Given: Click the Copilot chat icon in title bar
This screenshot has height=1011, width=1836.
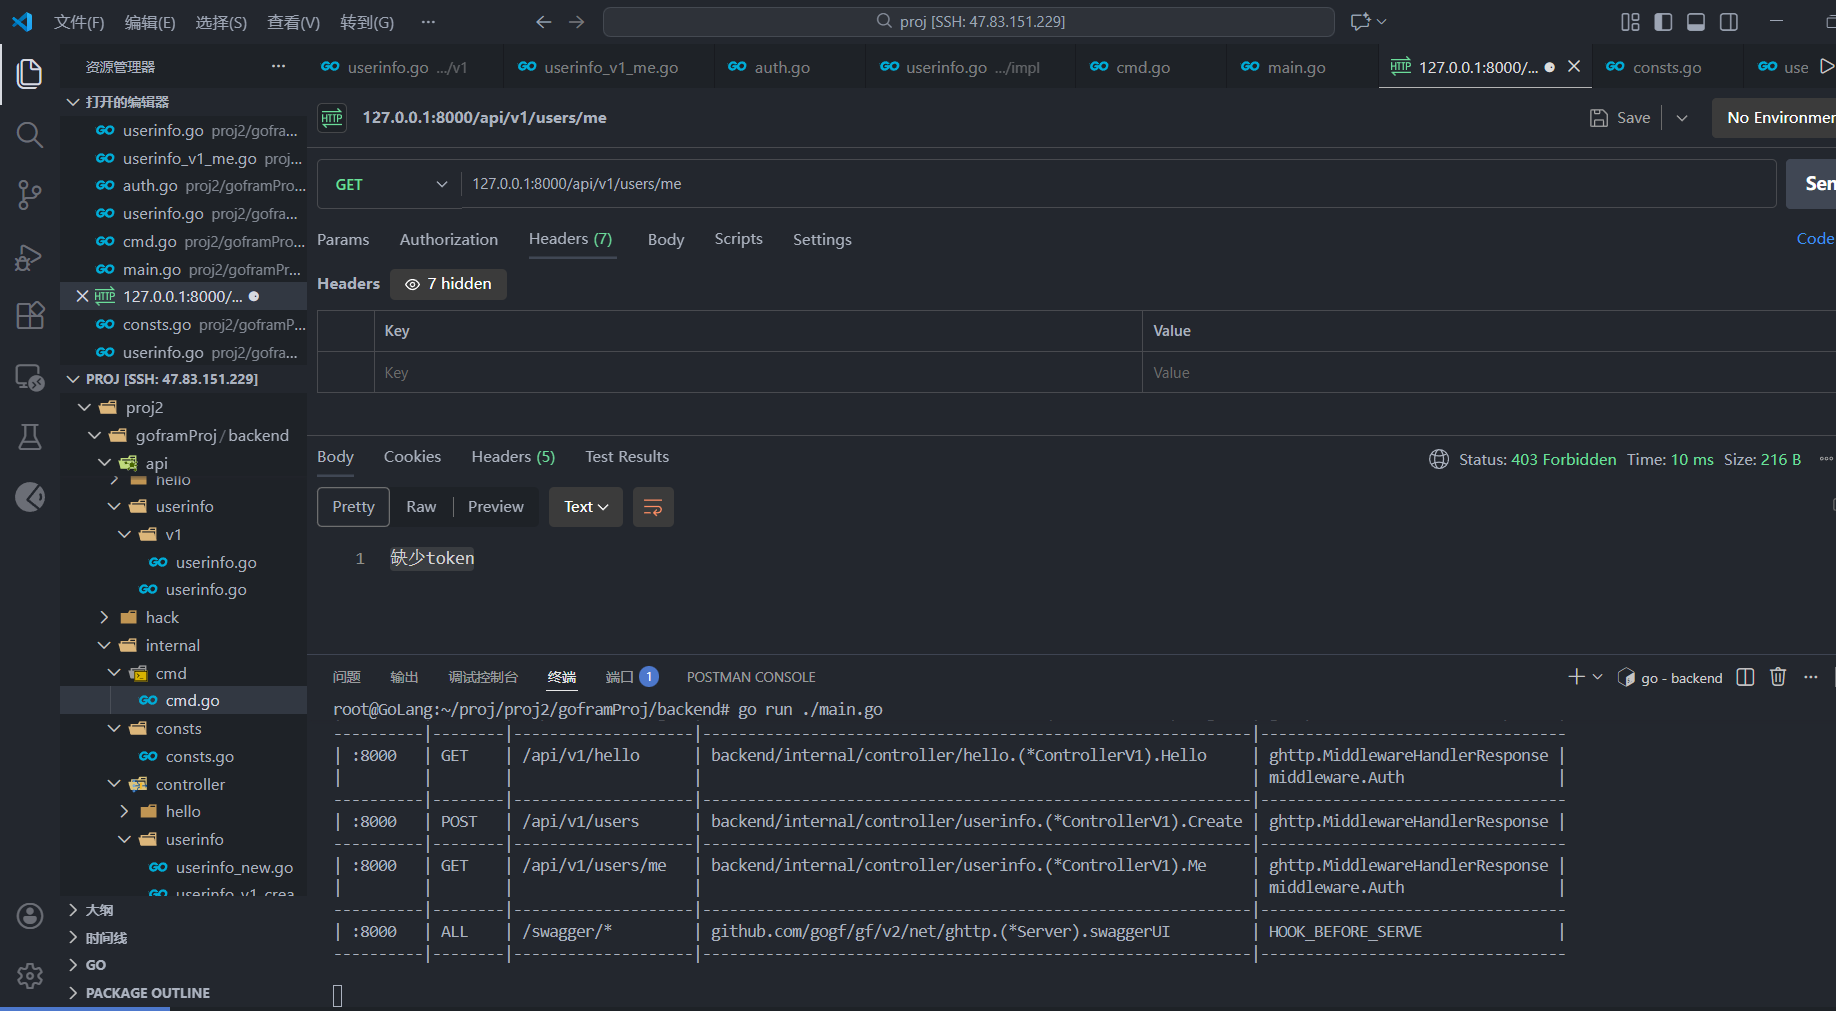Looking at the screenshot, I should (1360, 21).
